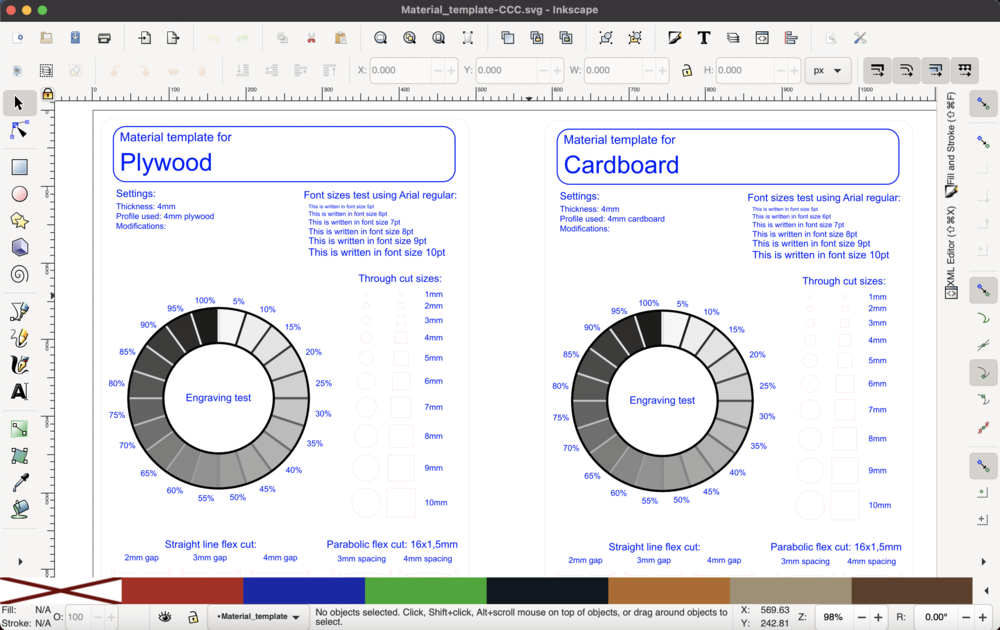Open the color palette menu arrow
The image size is (1000, 630).
pos(986,590)
